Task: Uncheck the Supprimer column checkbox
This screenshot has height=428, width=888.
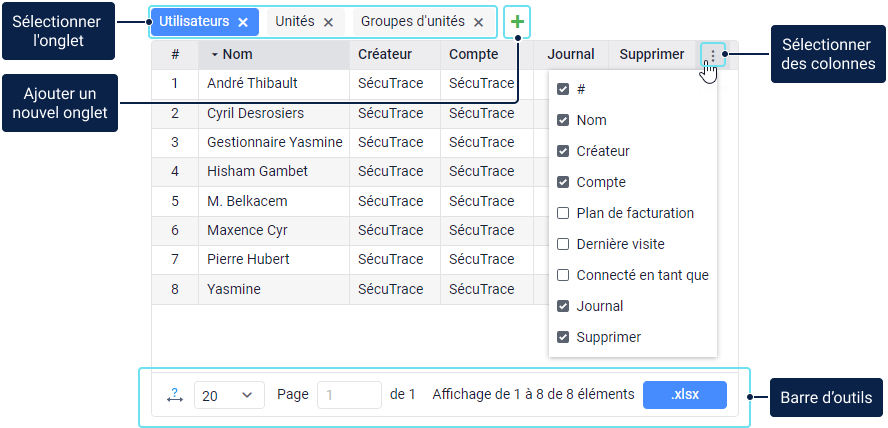Action: pyautogui.click(x=563, y=337)
